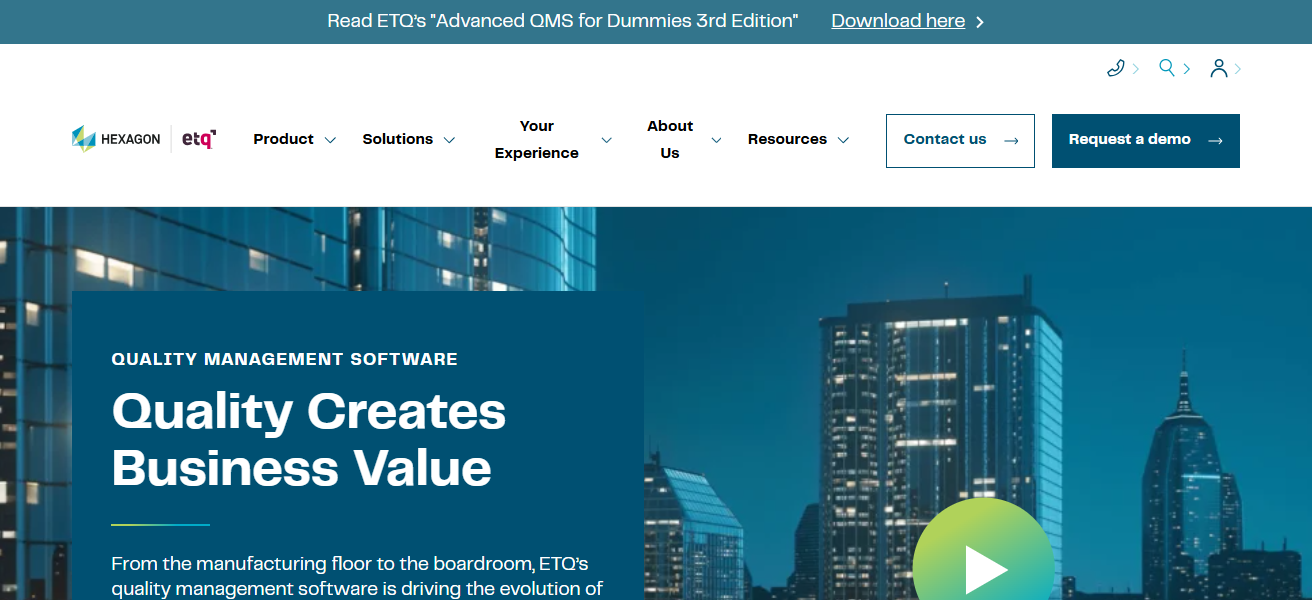Open the Download here link
Viewport: 1312px width, 600px height.
click(x=897, y=20)
